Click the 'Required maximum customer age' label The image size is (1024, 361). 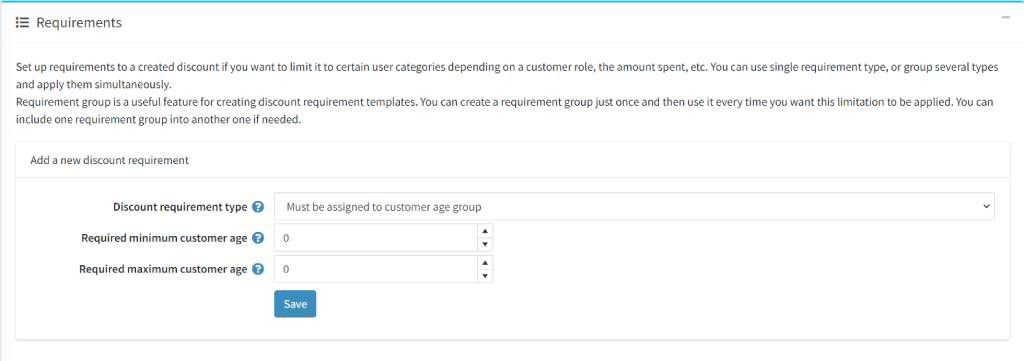click(163, 269)
